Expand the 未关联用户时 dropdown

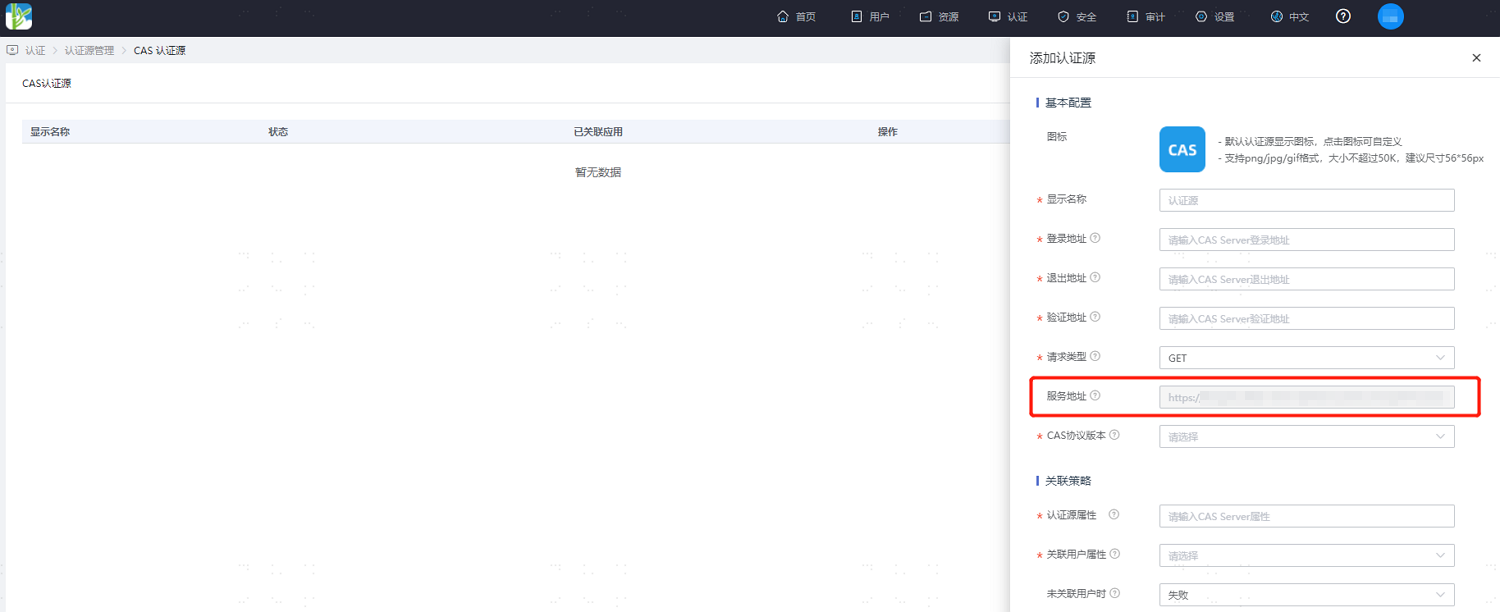tap(1306, 594)
